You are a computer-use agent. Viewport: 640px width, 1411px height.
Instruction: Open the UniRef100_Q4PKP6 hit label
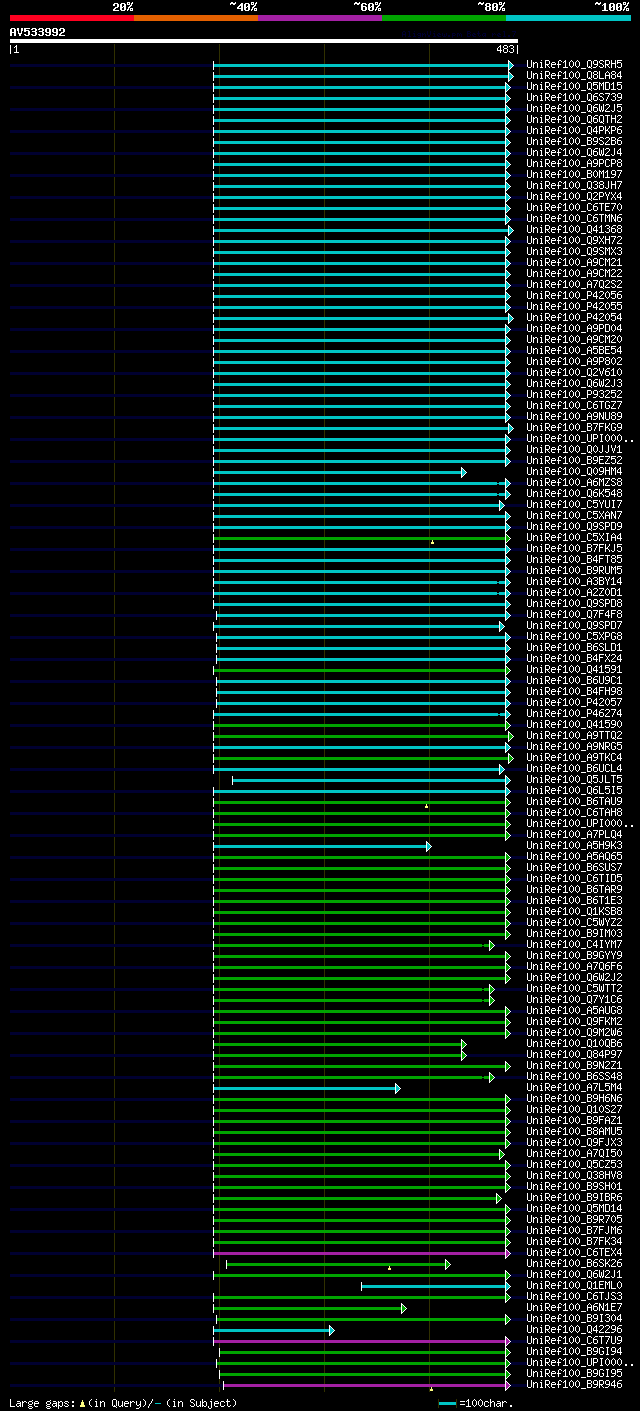pos(574,130)
